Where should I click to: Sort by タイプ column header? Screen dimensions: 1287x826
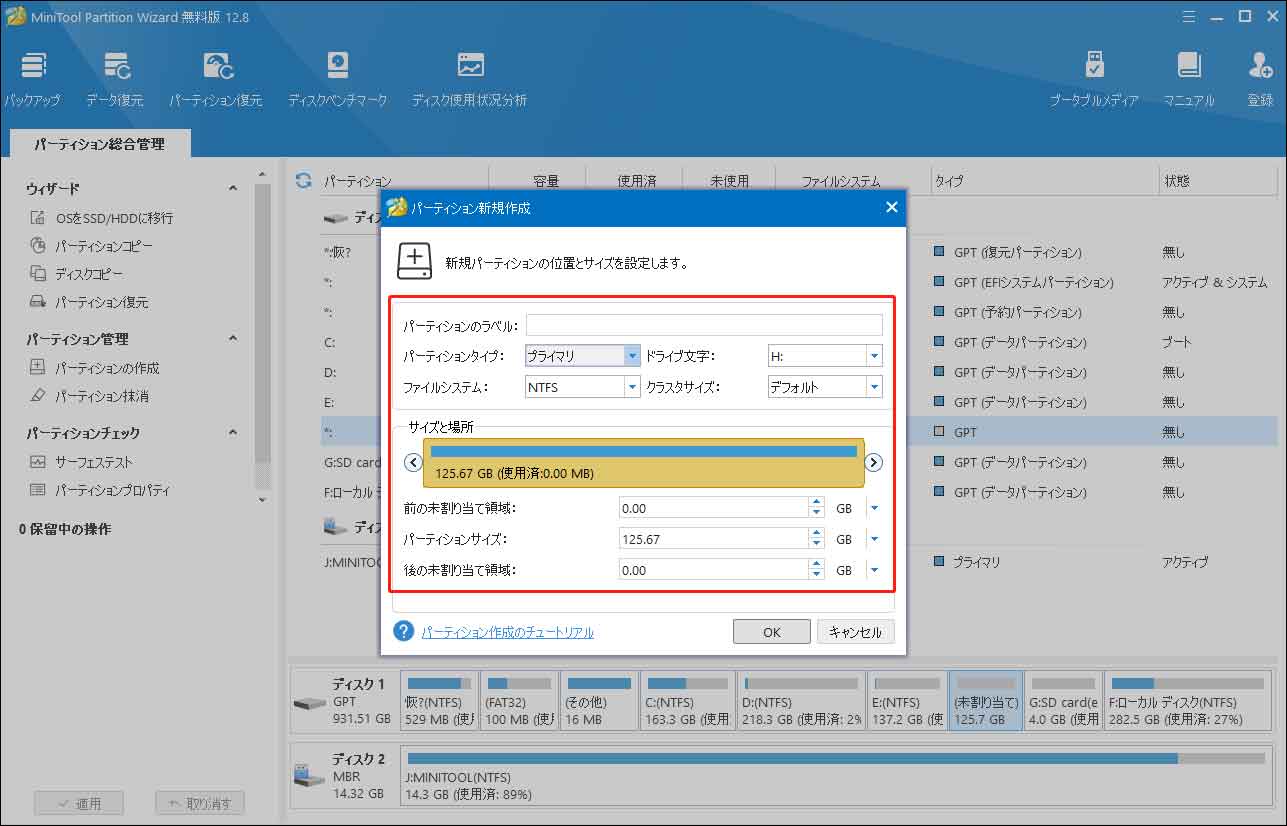[949, 181]
